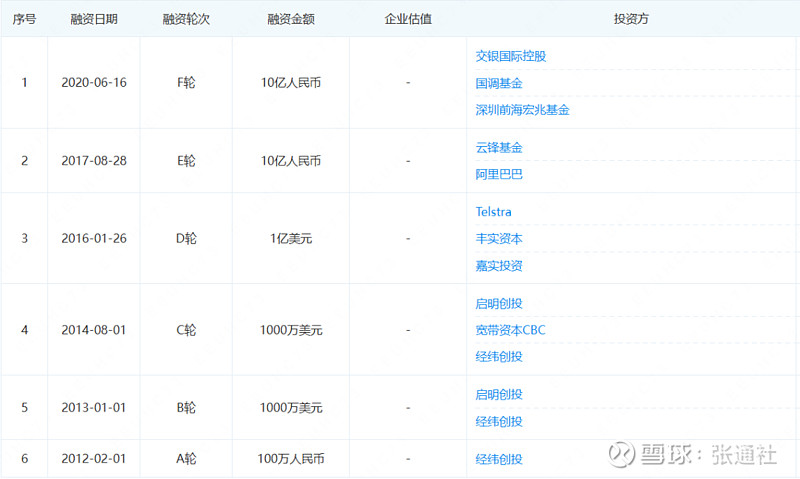
Task: Select 1000万美元 amount in B轮 row
Action: point(291,408)
